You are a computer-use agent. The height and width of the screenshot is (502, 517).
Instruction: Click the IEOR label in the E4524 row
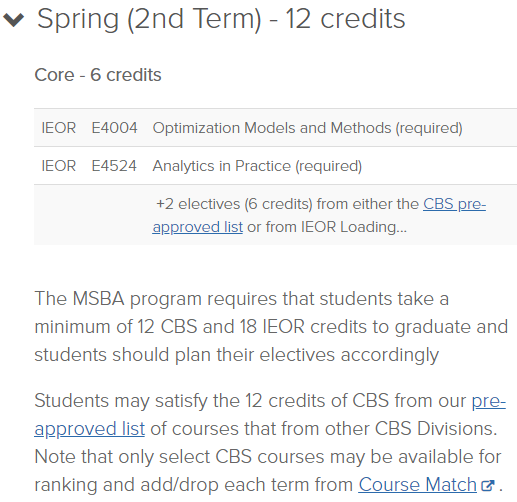(x=59, y=166)
